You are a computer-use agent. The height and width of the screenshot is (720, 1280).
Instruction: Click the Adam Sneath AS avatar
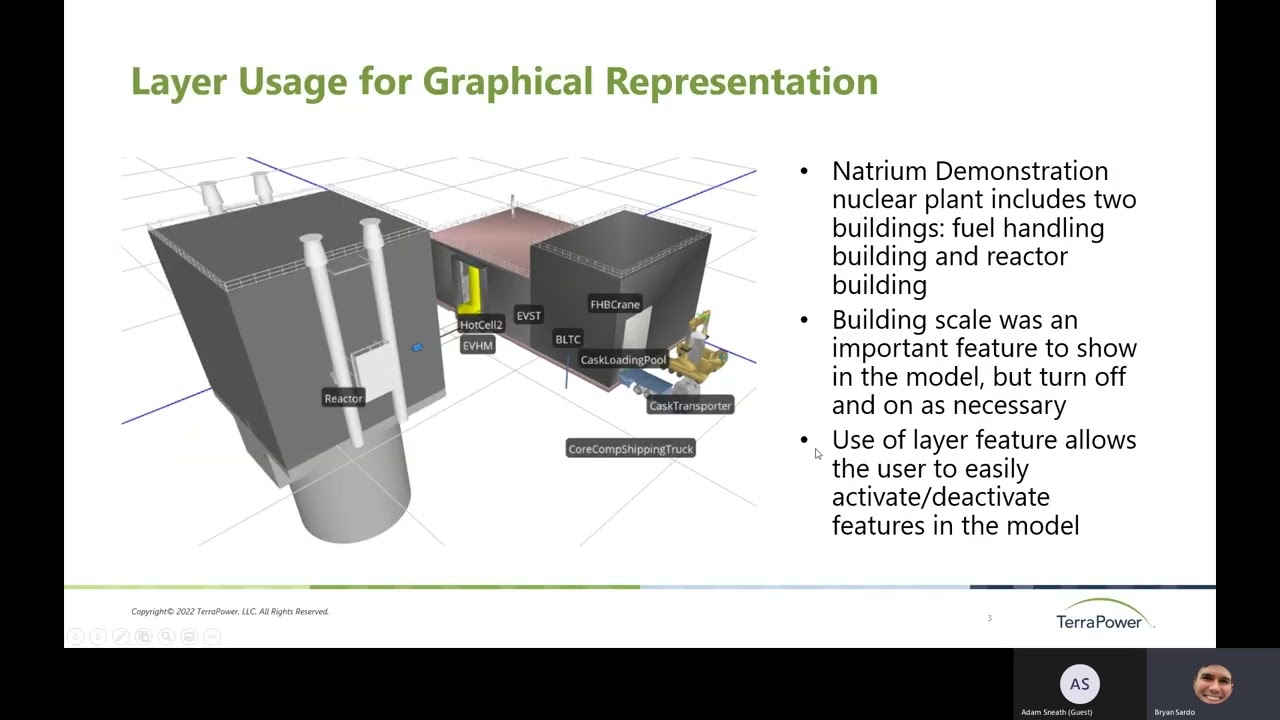pos(1079,684)
